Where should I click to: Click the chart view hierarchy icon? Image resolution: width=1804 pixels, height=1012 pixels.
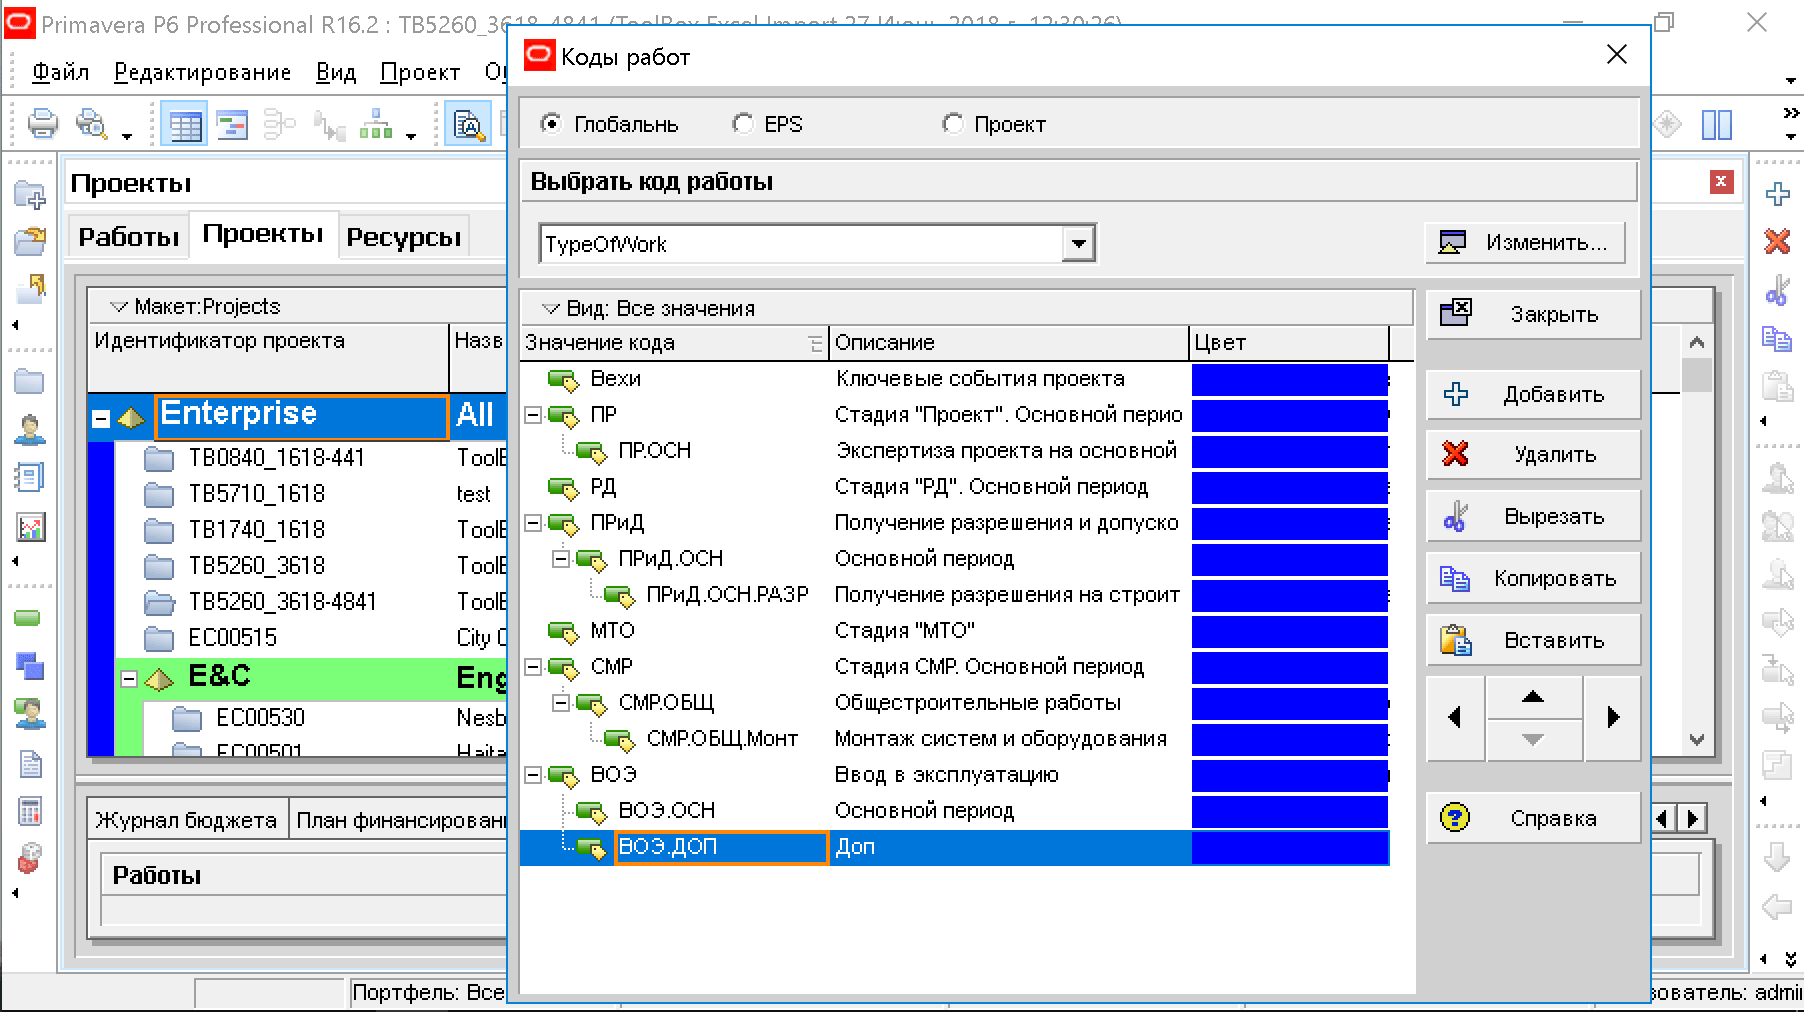[376, 124]
